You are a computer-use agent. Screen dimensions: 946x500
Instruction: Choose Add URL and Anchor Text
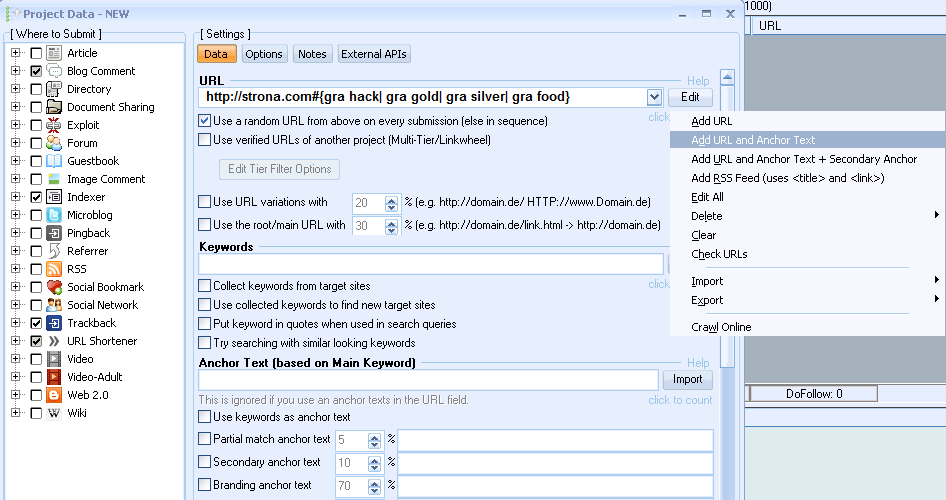pyautogui.click(x=753, y=140)
